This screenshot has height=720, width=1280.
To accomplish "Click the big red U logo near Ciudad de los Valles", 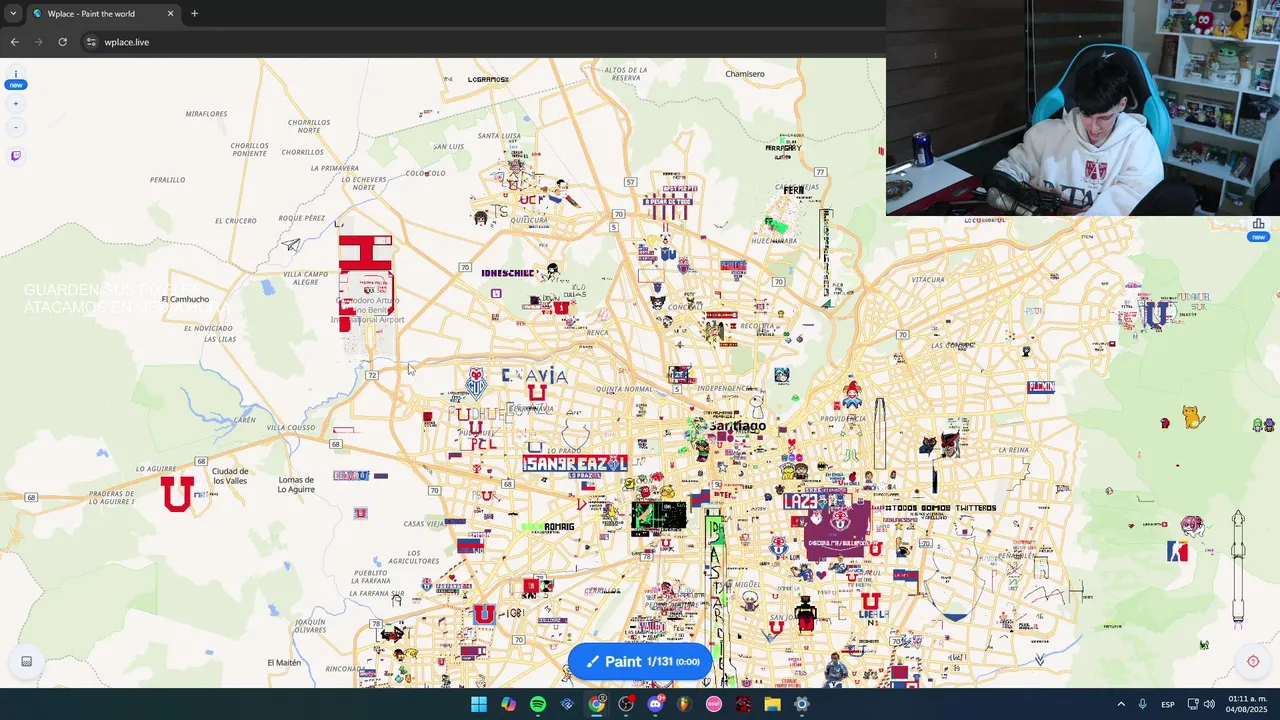I will click(178, 494).
